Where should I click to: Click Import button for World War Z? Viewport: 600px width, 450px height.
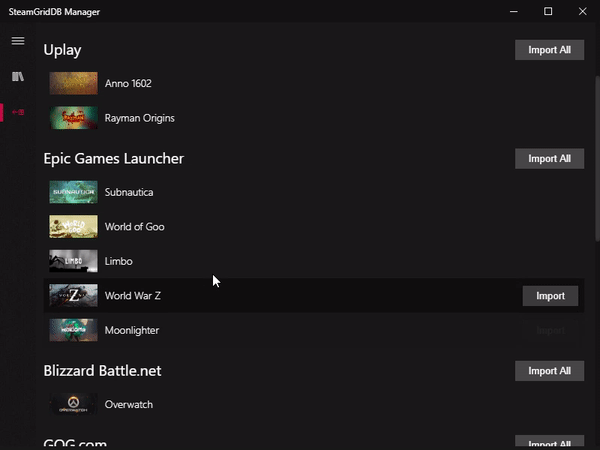[x=550, y=296]
